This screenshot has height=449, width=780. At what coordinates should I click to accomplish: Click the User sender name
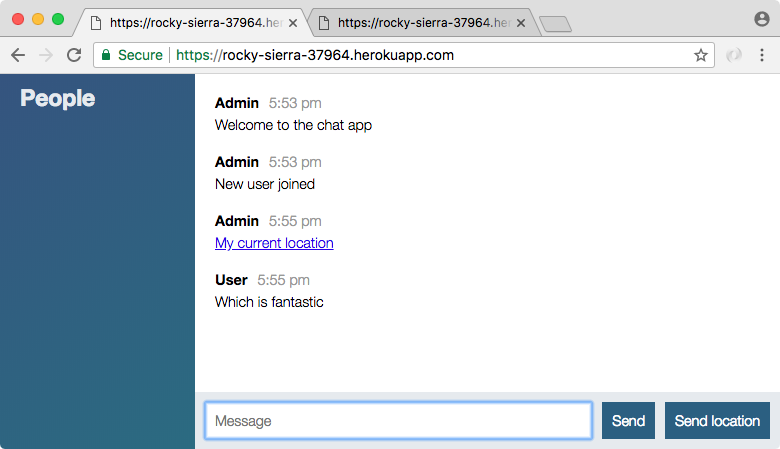pyautogui.click(x=231, y=280)
